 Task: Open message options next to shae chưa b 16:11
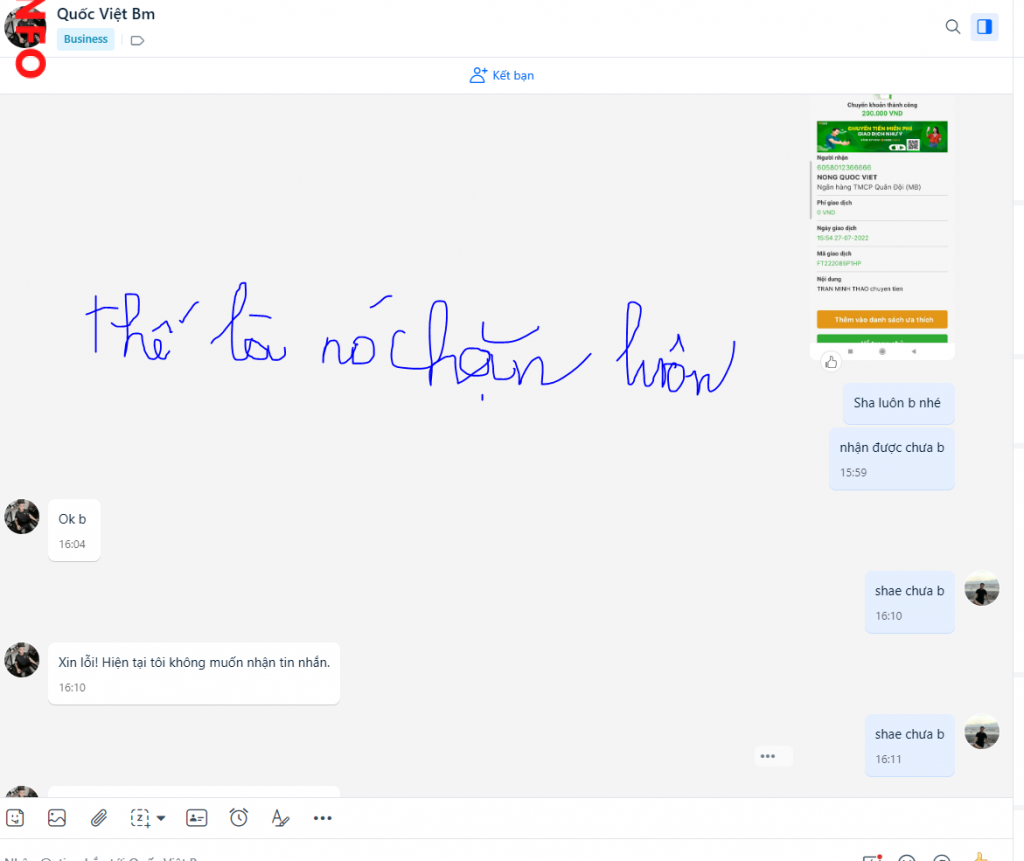768,756
